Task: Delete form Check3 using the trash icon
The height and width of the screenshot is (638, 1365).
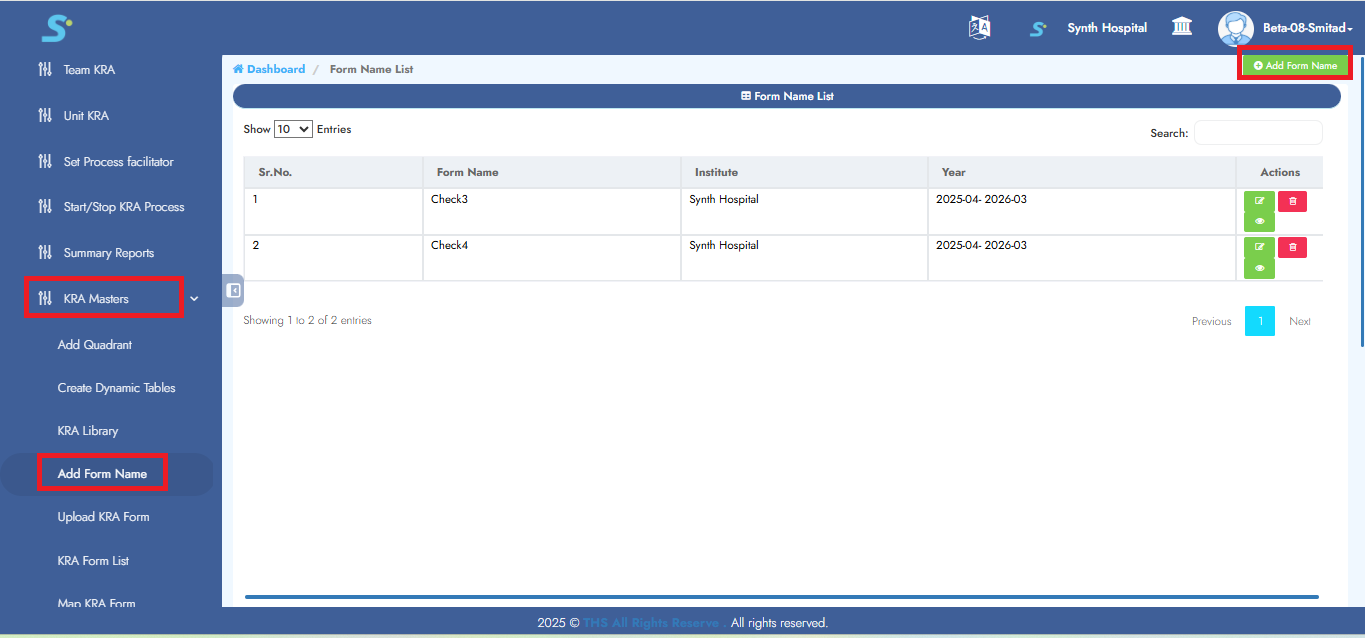Action: pyautogui.click(x=1292, y=200)
